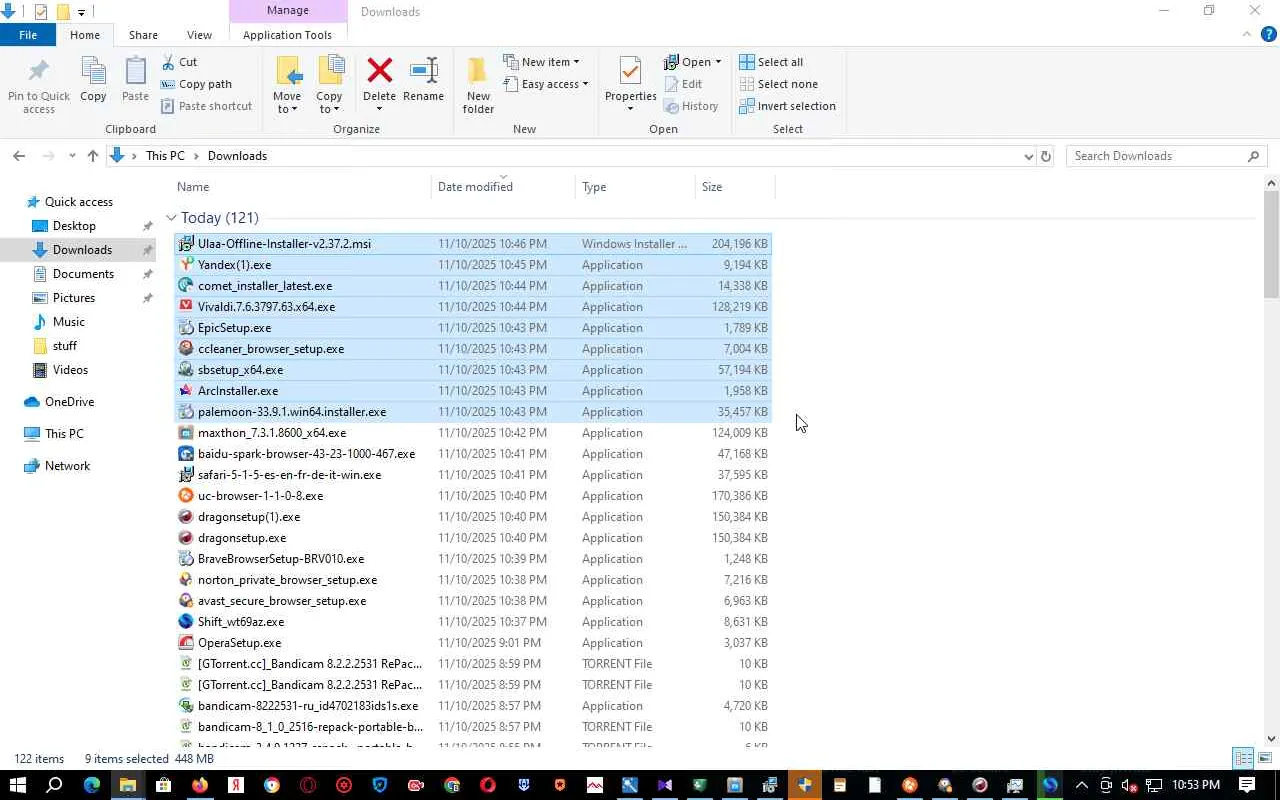Viewport: 1280px width, 800px height.
Task: Sort files by Size column
Action: coord(735,187)
